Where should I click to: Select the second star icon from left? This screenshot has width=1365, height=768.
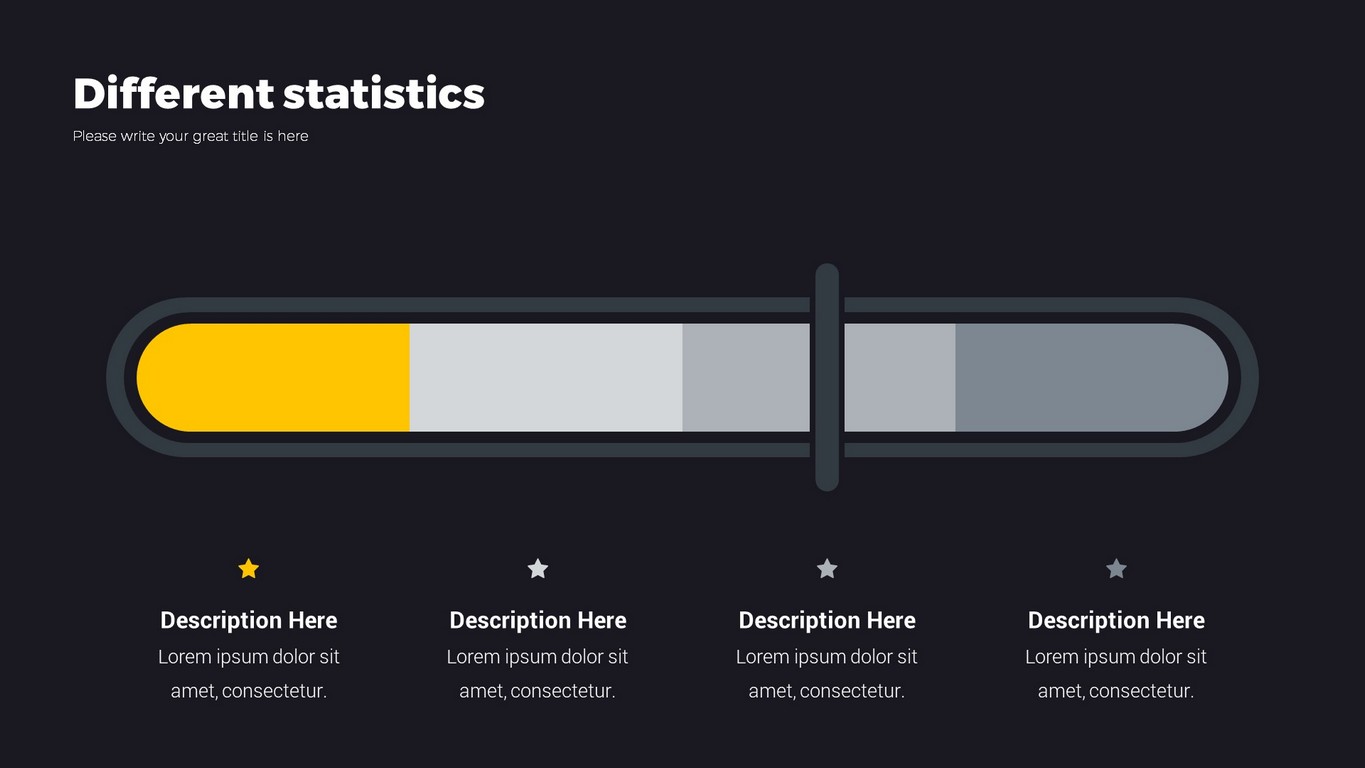[x=538, y=569]
